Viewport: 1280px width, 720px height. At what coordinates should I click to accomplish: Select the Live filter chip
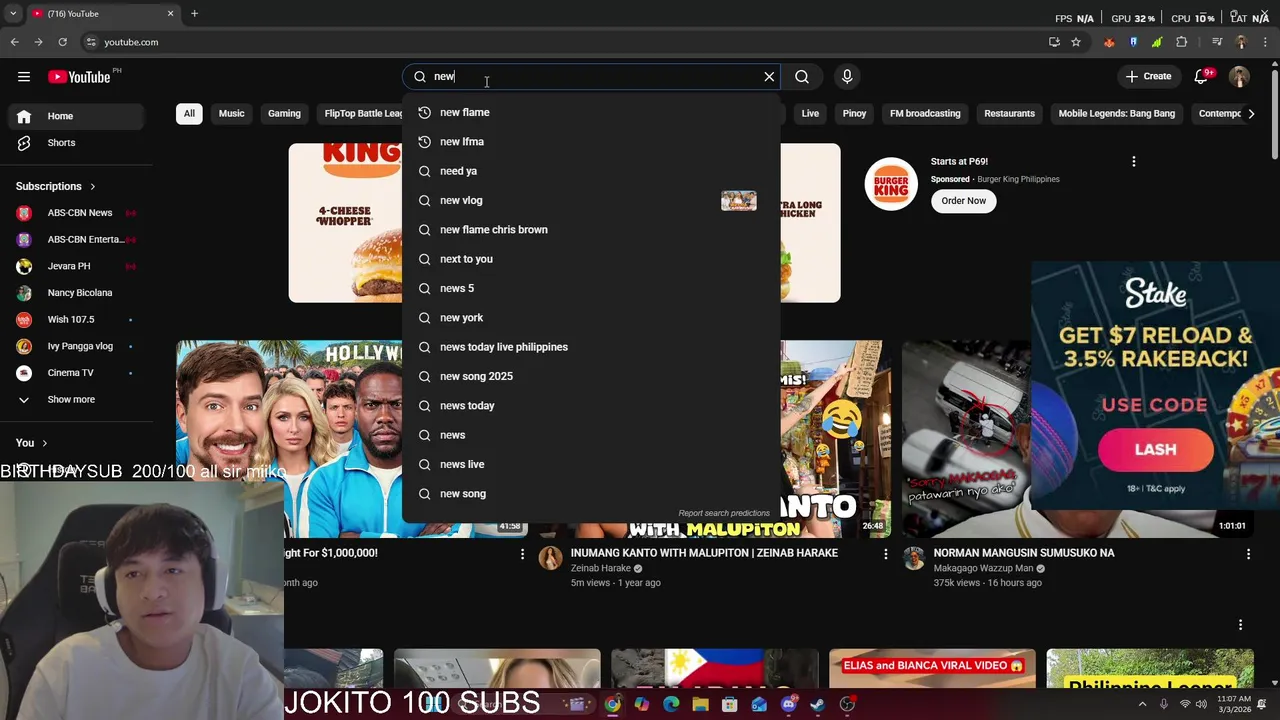[810, 114]
